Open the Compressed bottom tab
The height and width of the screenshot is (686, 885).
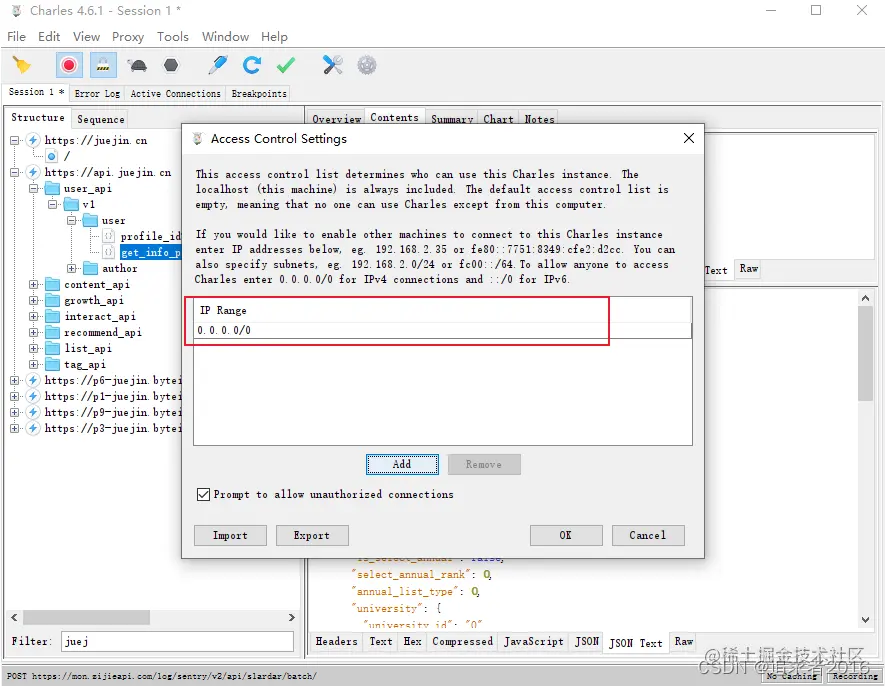pos(462,641)
